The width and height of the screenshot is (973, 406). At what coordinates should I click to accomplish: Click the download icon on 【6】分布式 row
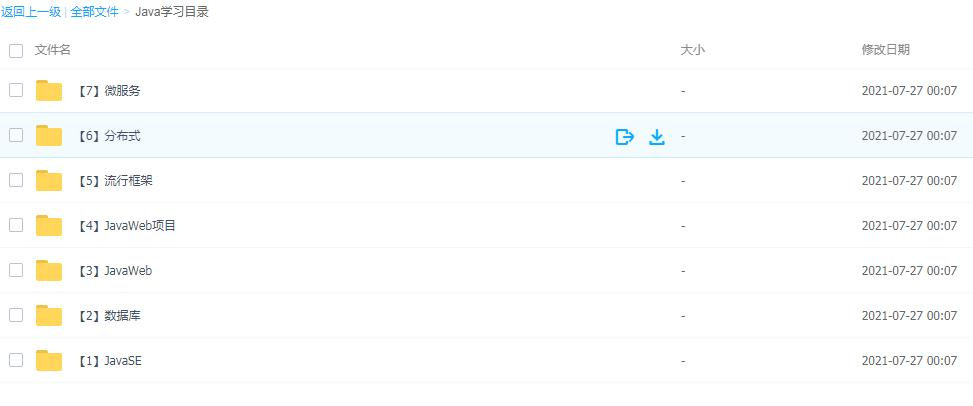[657, 137]
